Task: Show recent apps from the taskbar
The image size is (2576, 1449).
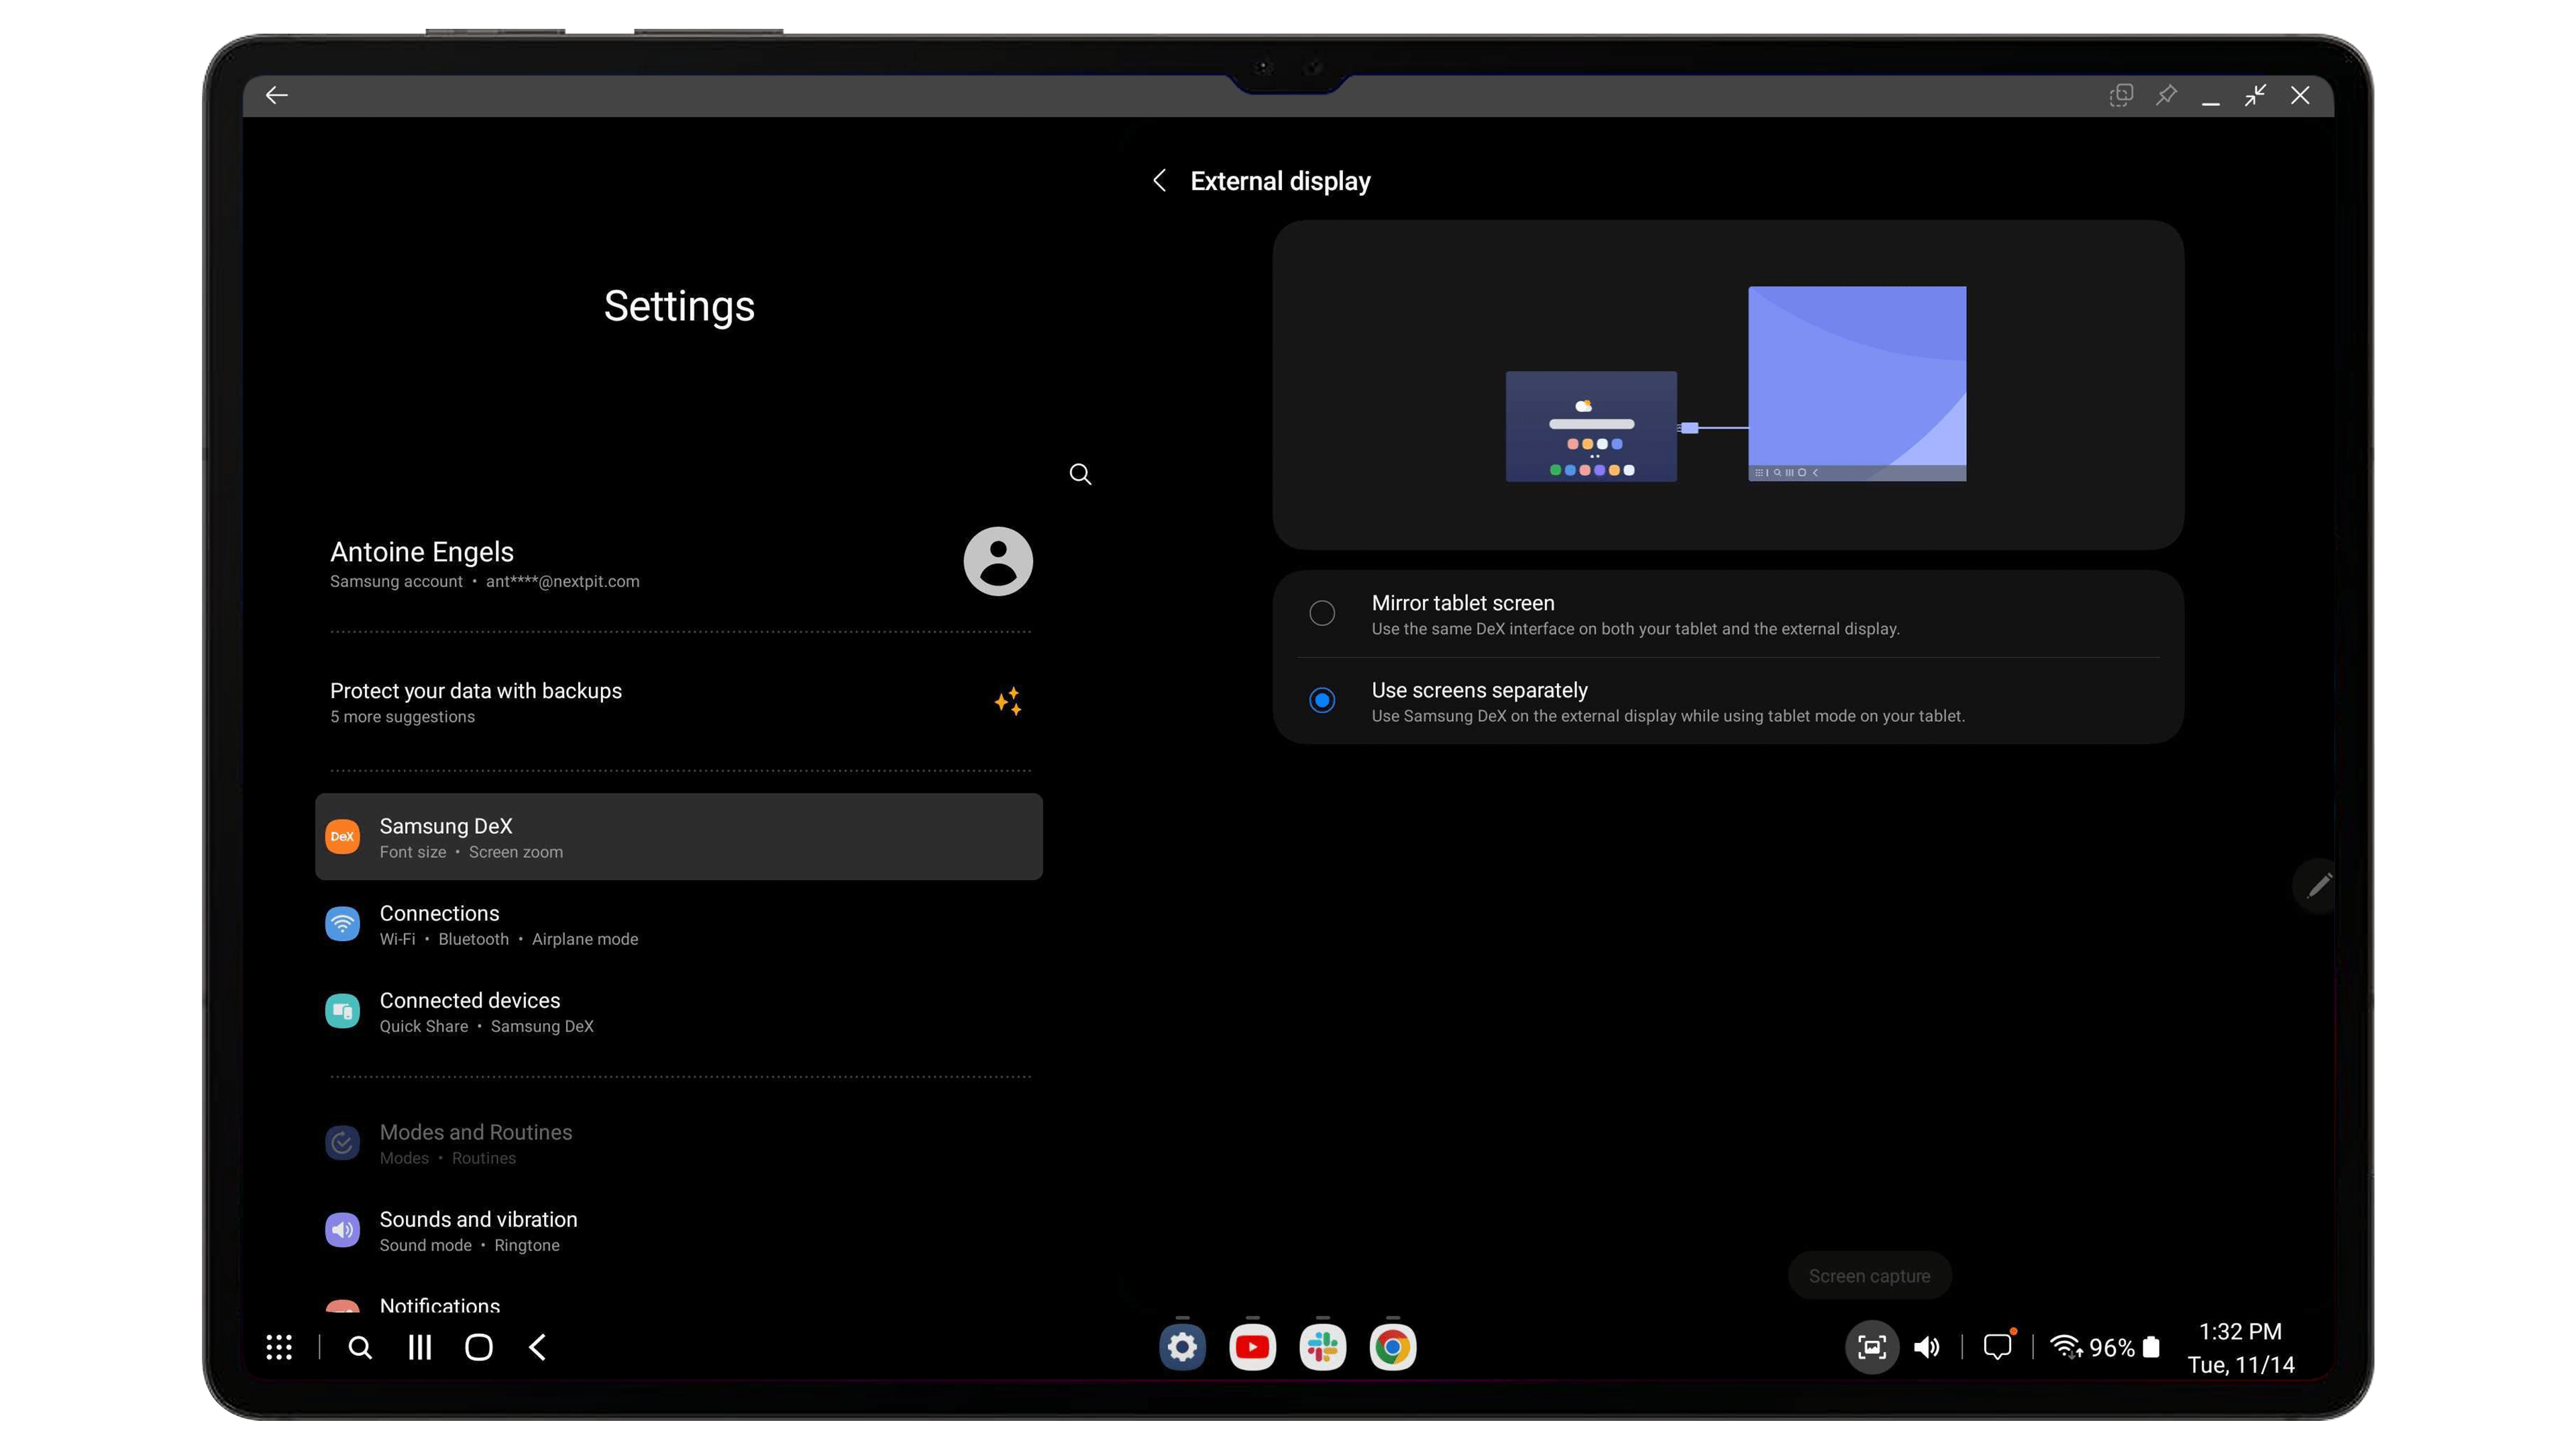Action: click(x=419, y=1347)
